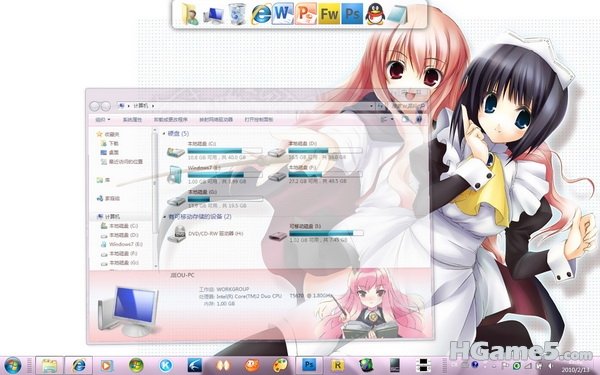The height and width of the screenshot is (375, 600).
Task: Open the Recycle Bin in top dock
Action: (237, 15)
